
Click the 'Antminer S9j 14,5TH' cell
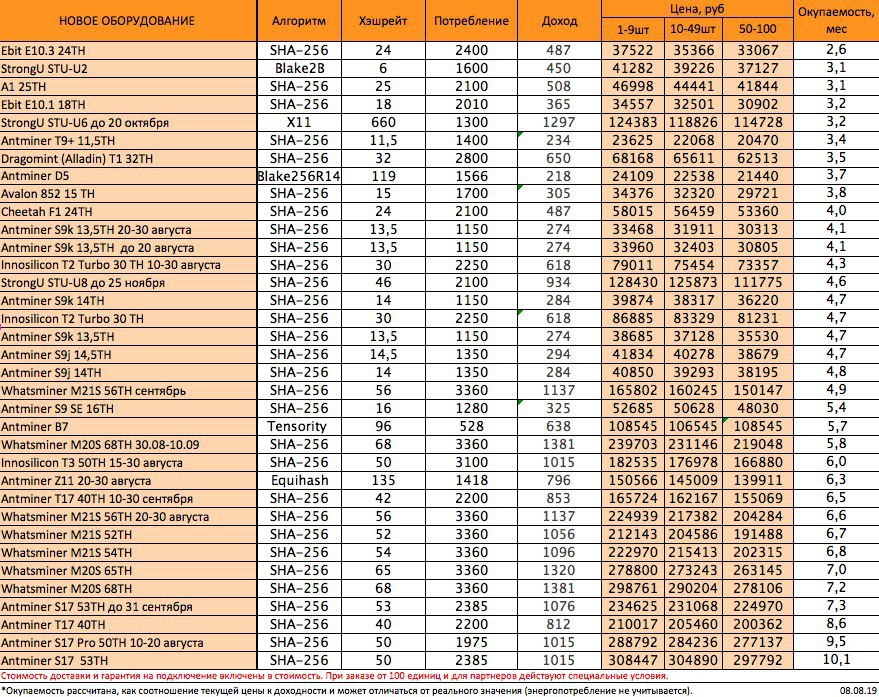(128, 354)
